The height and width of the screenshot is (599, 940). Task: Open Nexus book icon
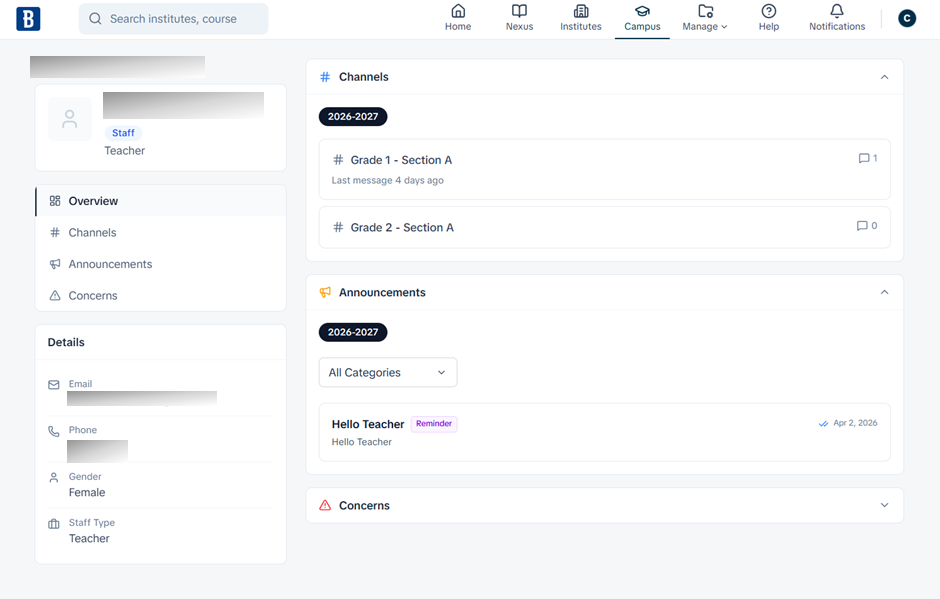[x=519, y=12]
